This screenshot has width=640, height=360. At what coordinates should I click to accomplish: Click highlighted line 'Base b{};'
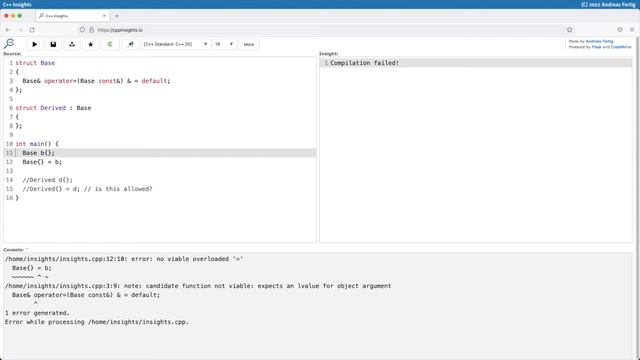tap(38, 153)
